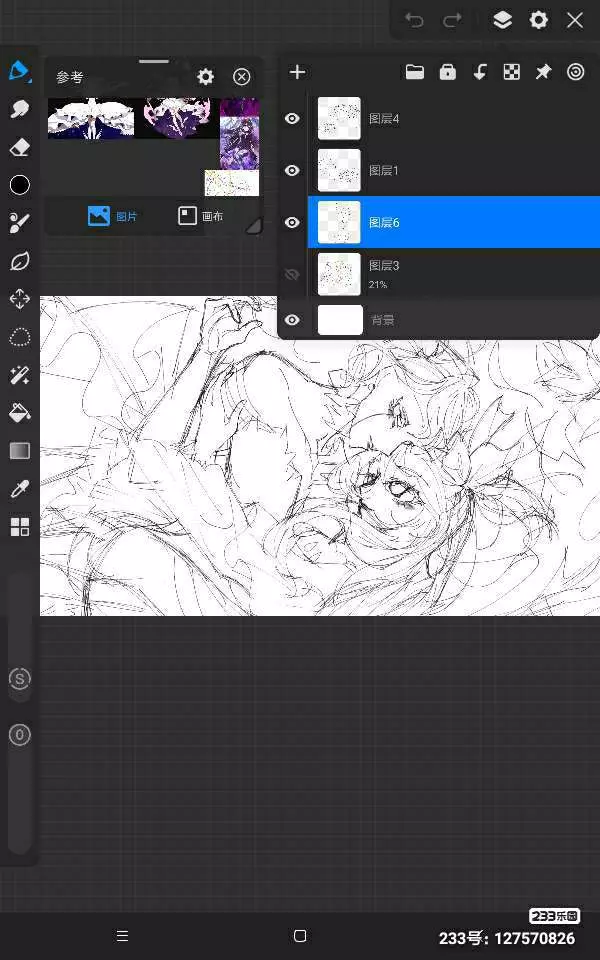Create a layer group folder
The height and width of the screenshot is (960, 600).
414,72
